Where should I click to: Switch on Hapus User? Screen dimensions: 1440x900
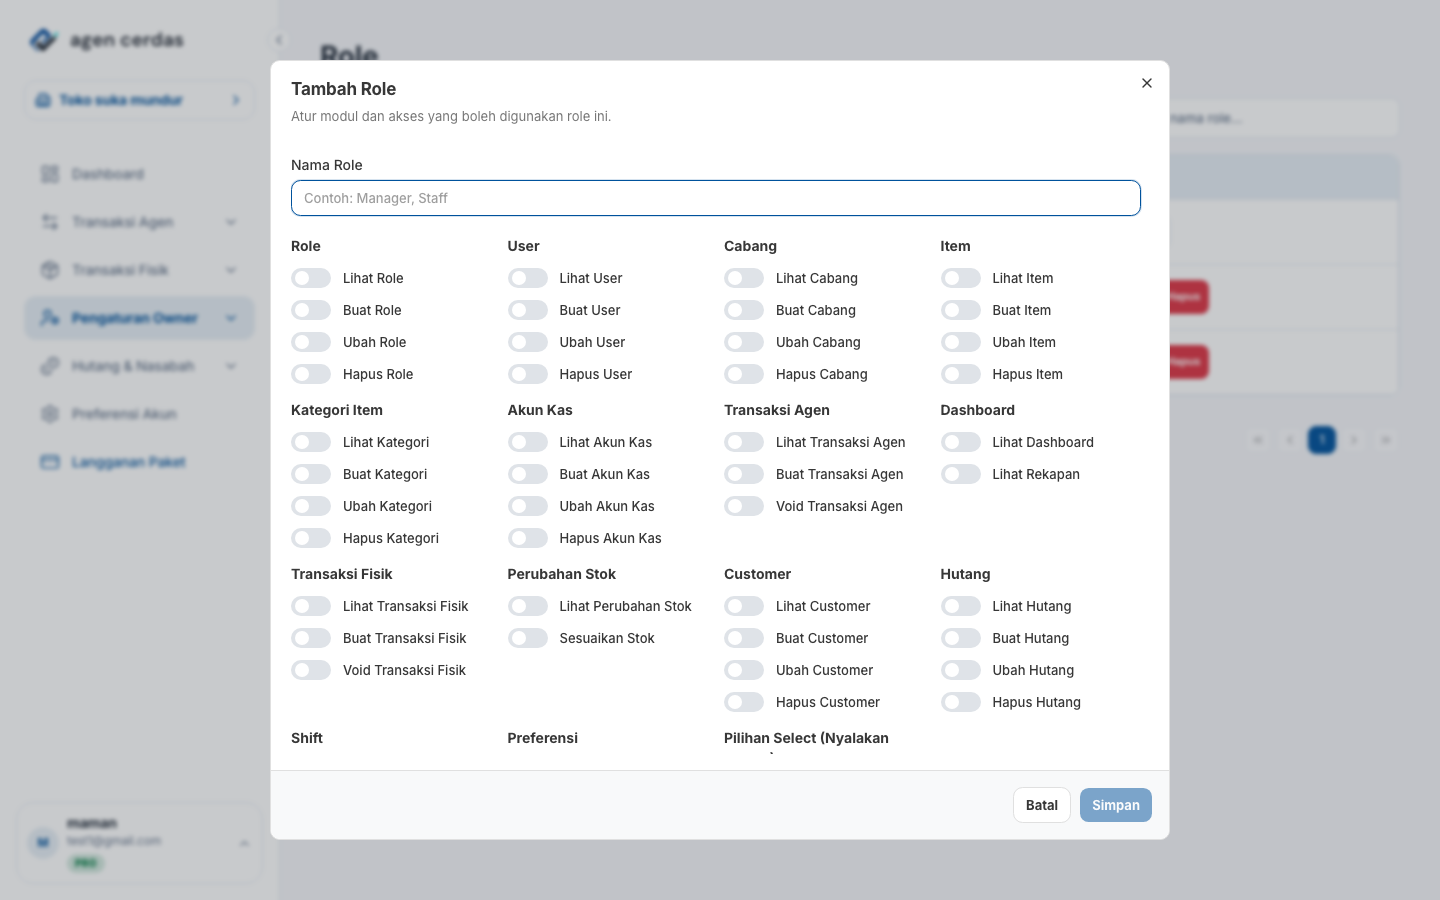[528, 374]
